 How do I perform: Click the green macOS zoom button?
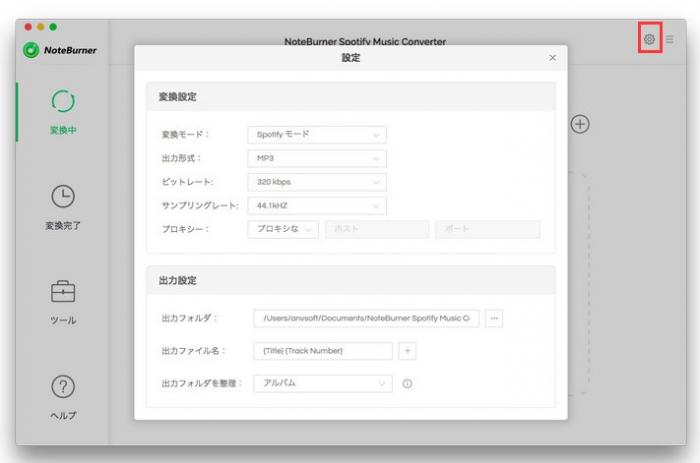pos(53,27)
